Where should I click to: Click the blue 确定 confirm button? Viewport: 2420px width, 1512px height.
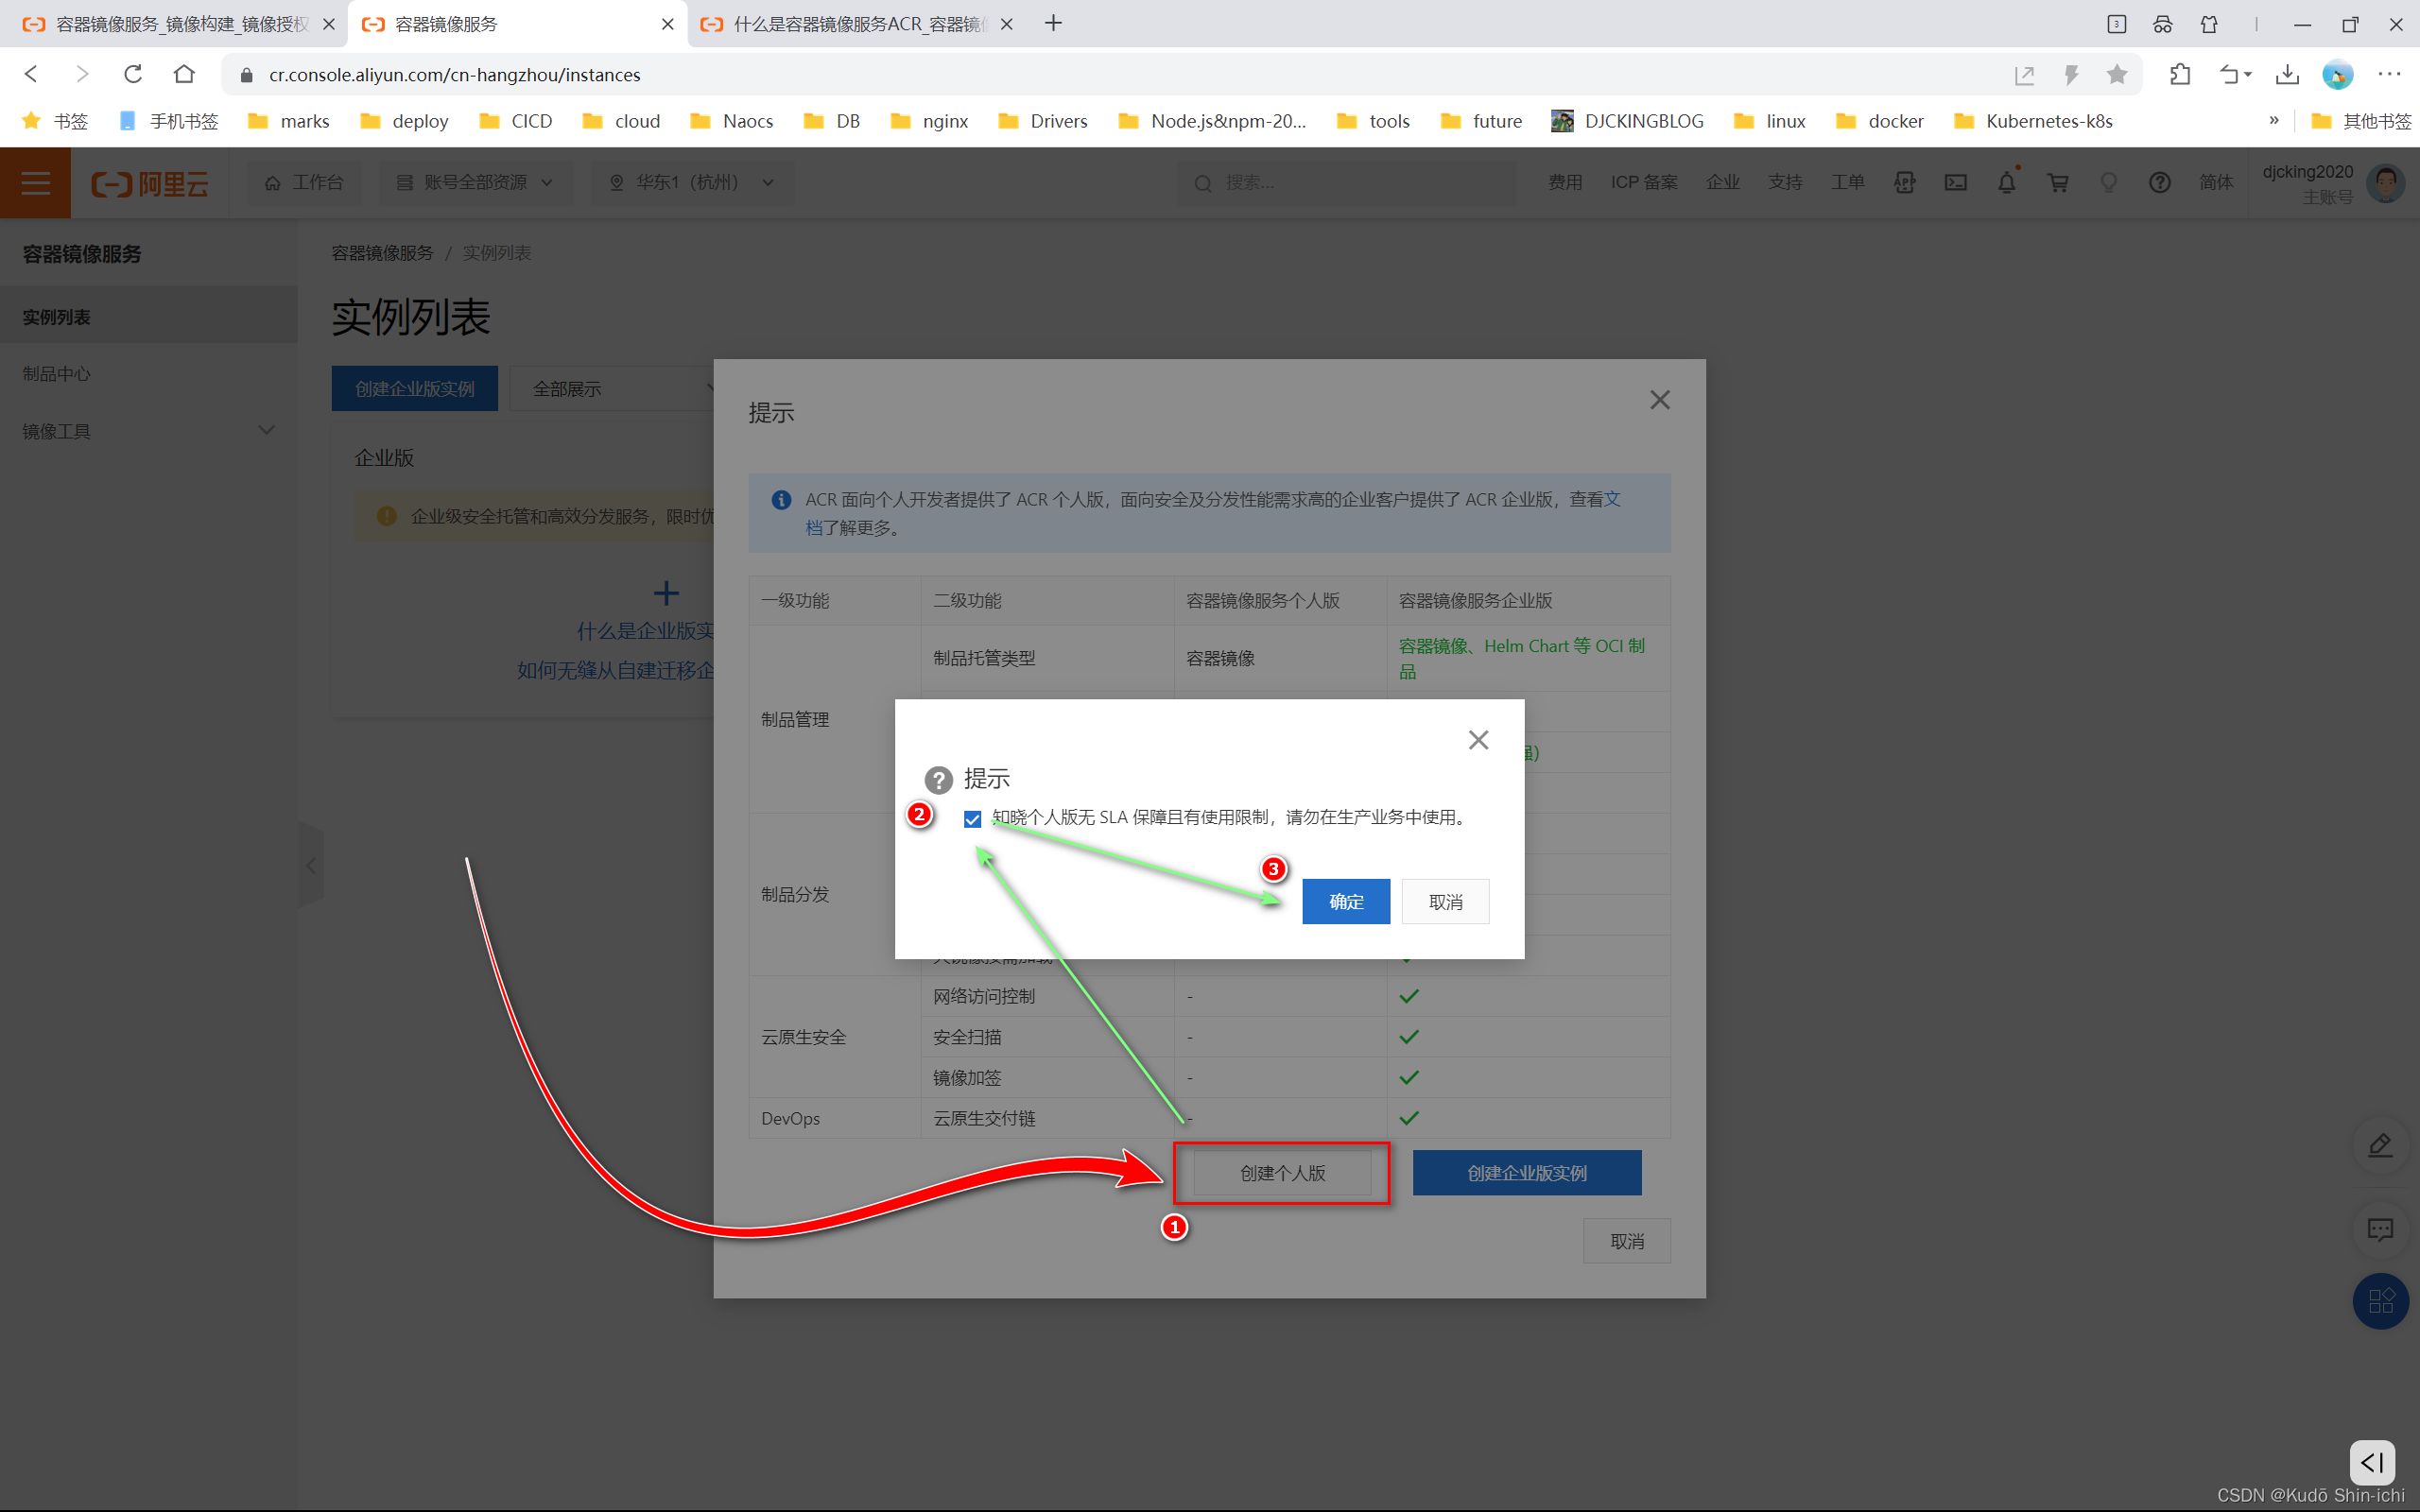[x=1345, y=901]
